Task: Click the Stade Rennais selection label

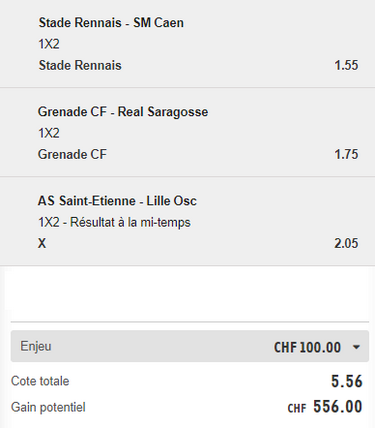Action: [80, 65]
